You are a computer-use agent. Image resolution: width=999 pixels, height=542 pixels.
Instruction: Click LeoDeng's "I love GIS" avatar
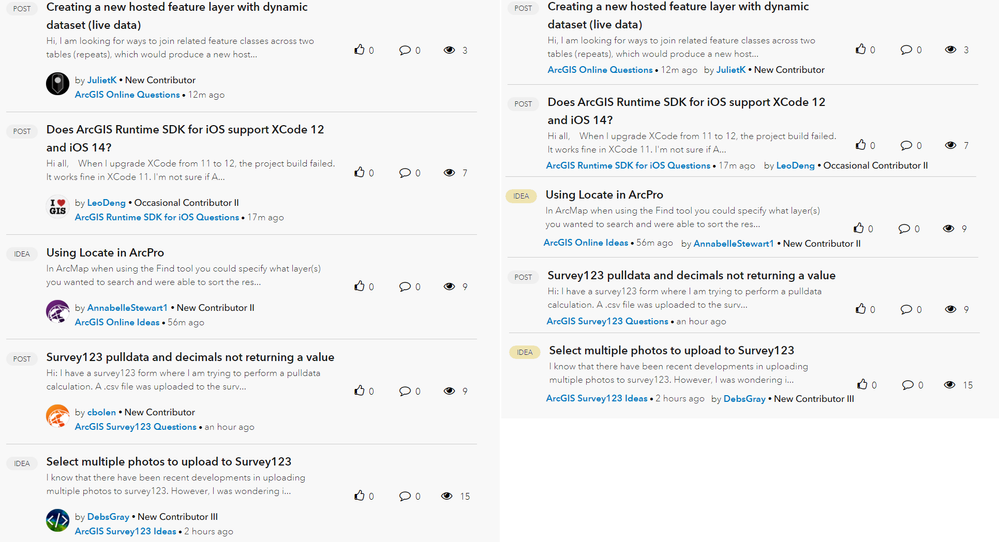point(57,207)
